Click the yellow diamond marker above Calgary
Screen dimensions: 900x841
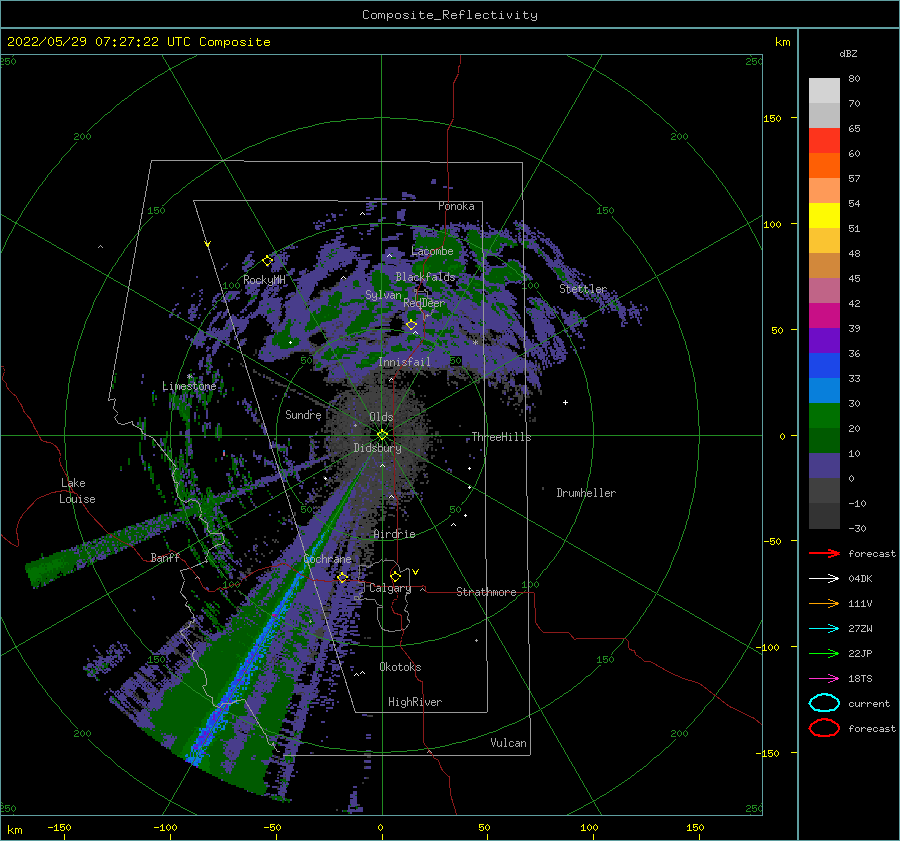pos(395,576)
